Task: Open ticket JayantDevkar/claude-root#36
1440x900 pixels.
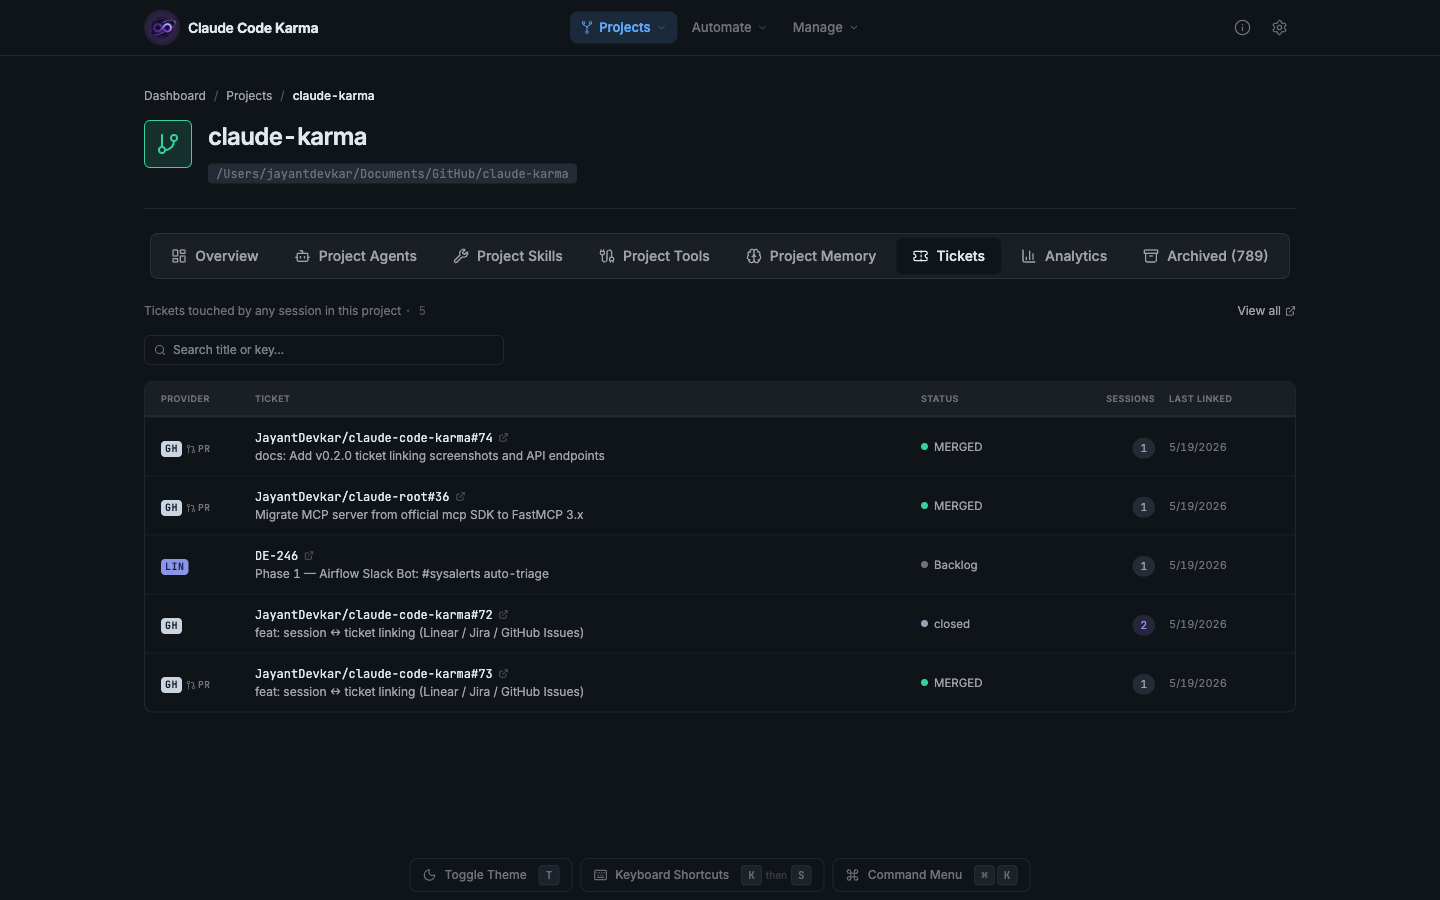Action: [352, 497]
